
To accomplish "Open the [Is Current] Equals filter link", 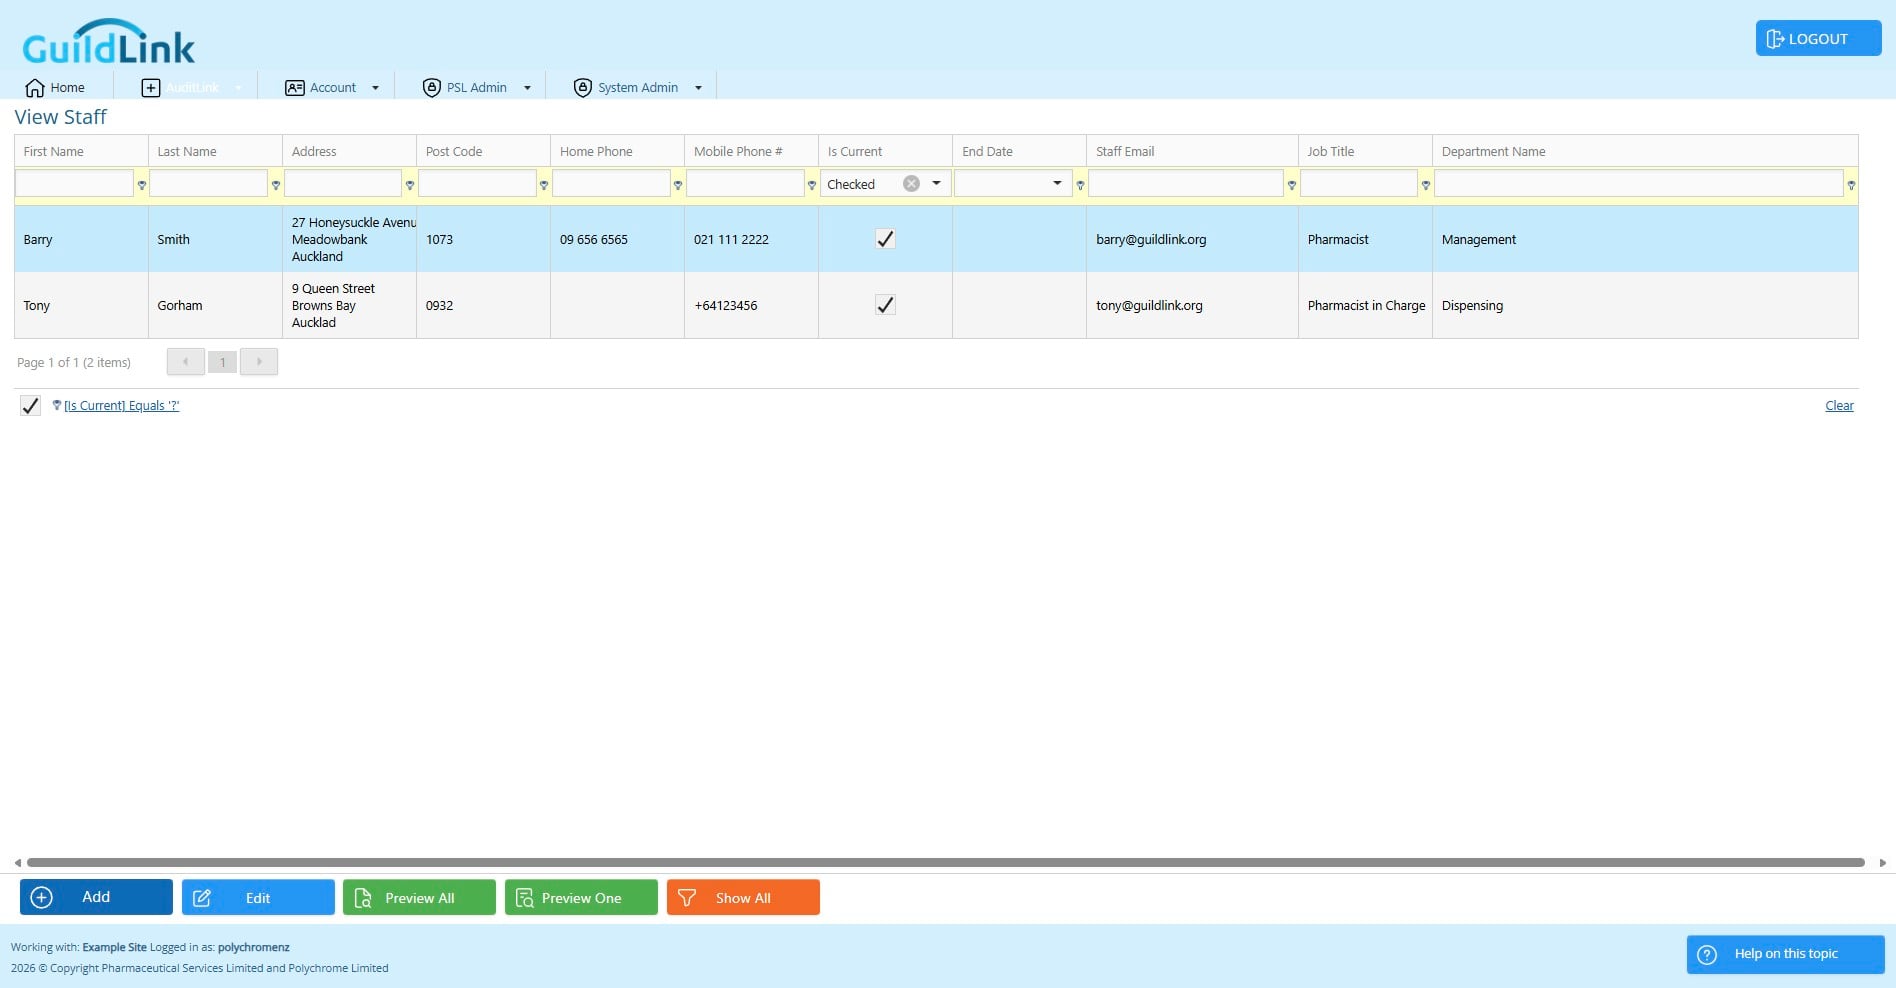I will pyautogui.click(x=121, y=405).
